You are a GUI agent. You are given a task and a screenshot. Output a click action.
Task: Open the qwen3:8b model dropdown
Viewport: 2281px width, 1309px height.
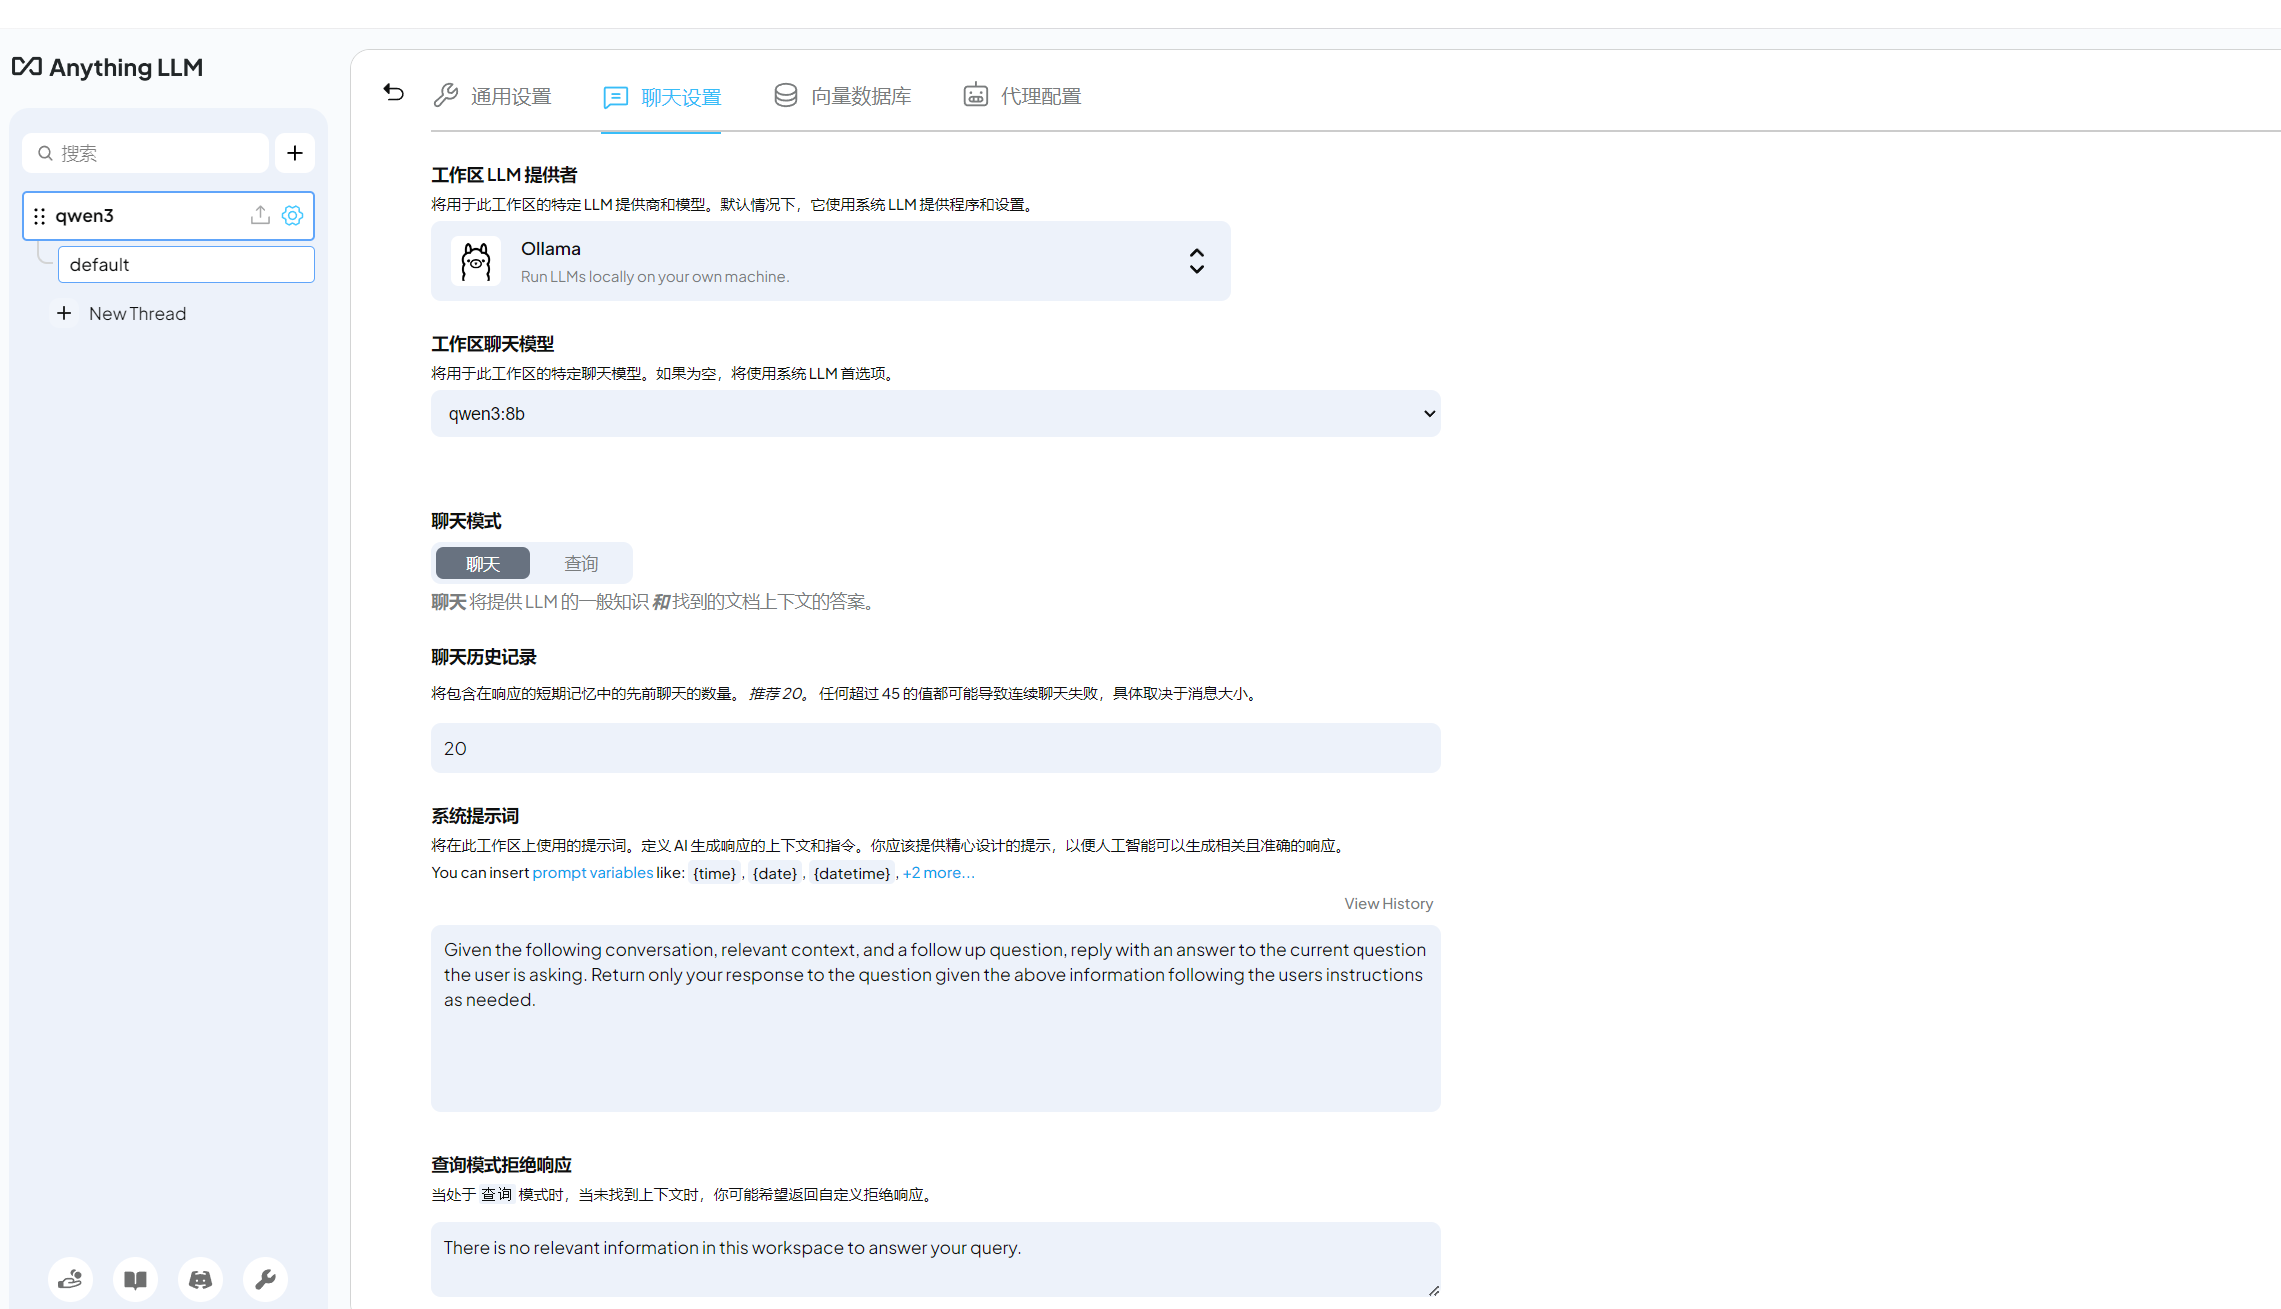[x=936, y=413]
